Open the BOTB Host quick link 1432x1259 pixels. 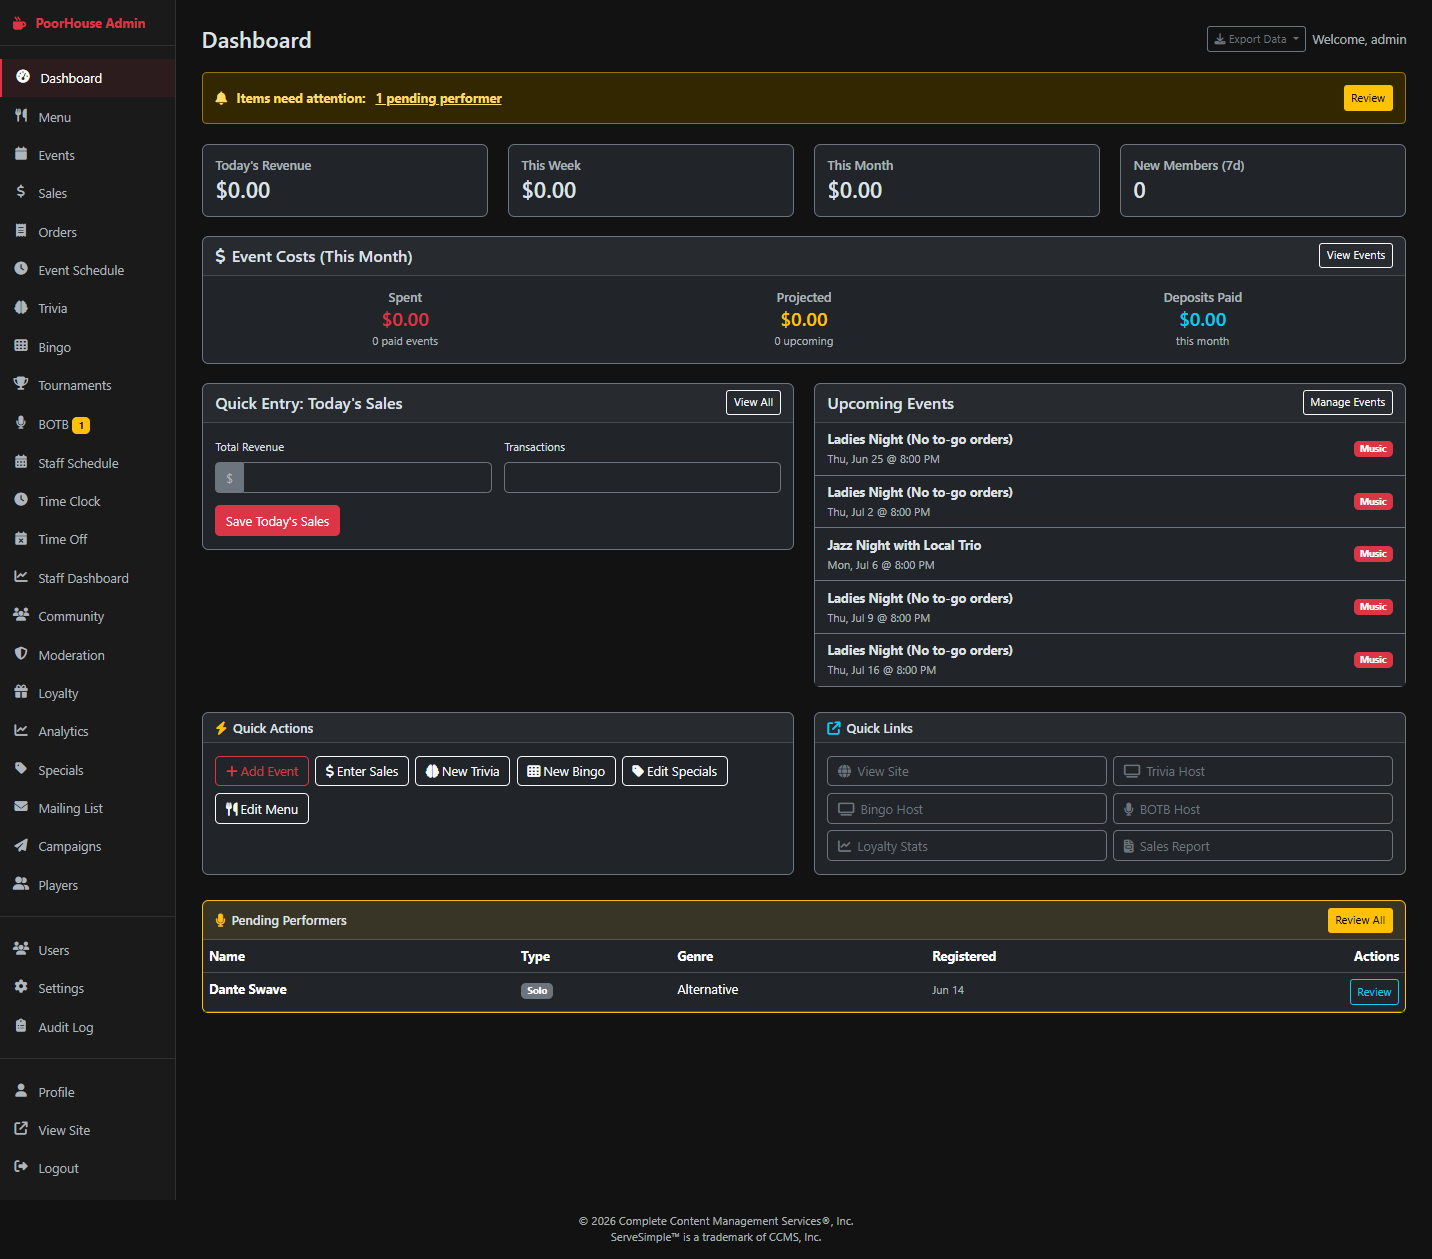coord(1253,809)
